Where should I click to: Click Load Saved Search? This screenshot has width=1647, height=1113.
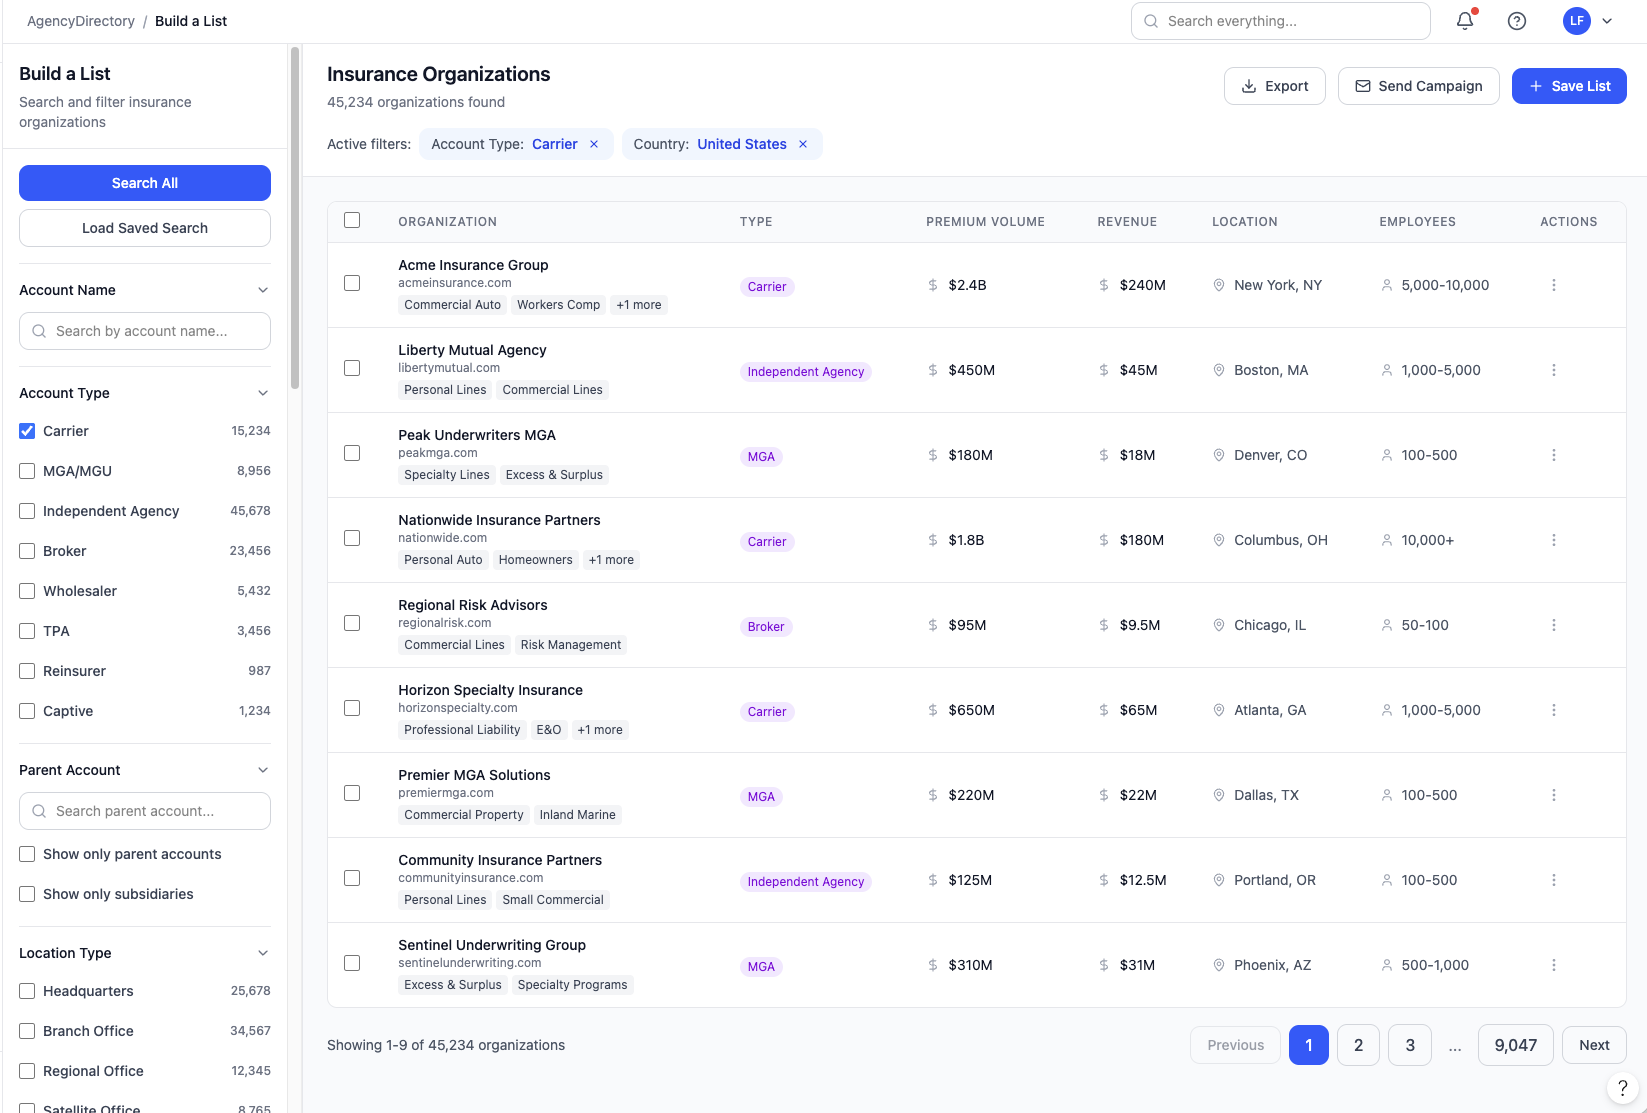tap(145, 228)
